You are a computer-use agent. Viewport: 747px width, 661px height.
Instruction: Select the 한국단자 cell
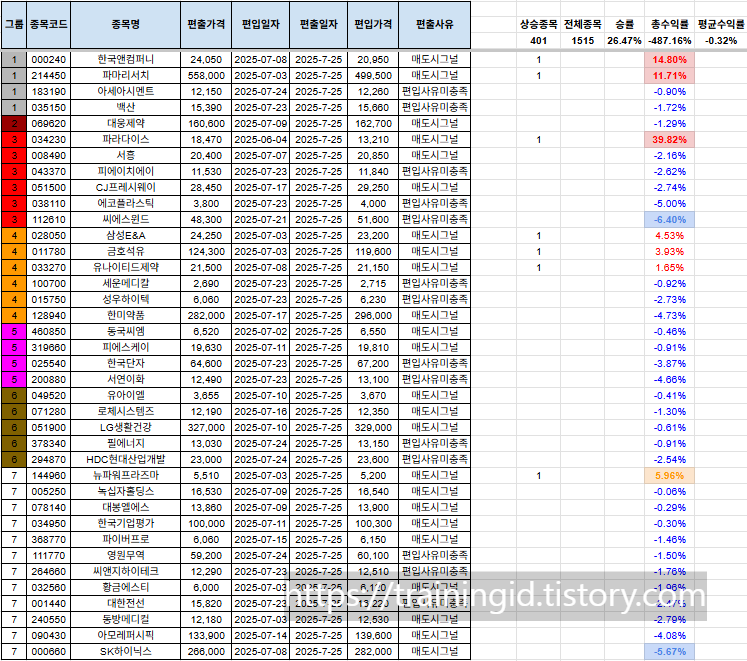coord(126,364)
